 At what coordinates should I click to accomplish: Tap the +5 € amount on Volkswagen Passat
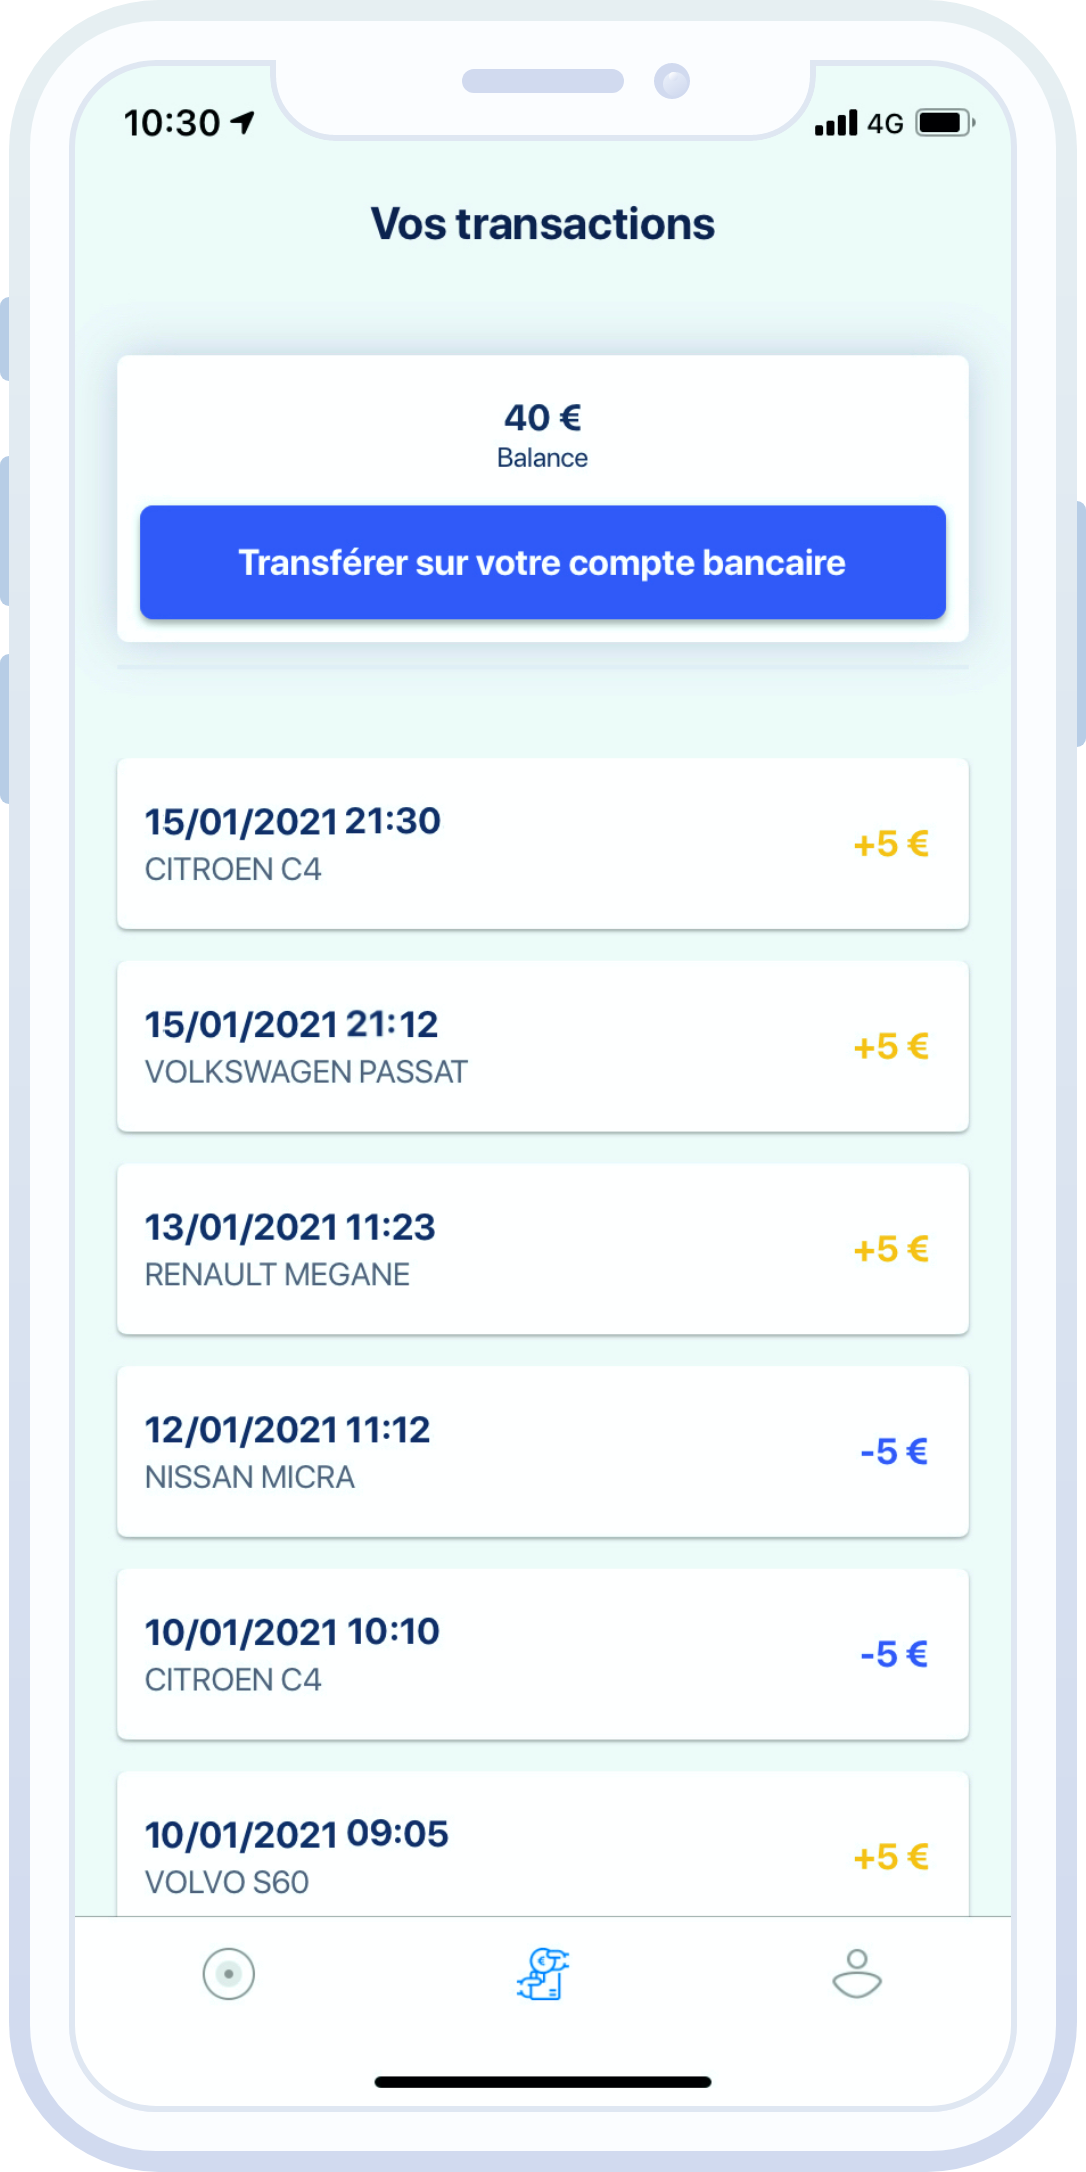891,1047
